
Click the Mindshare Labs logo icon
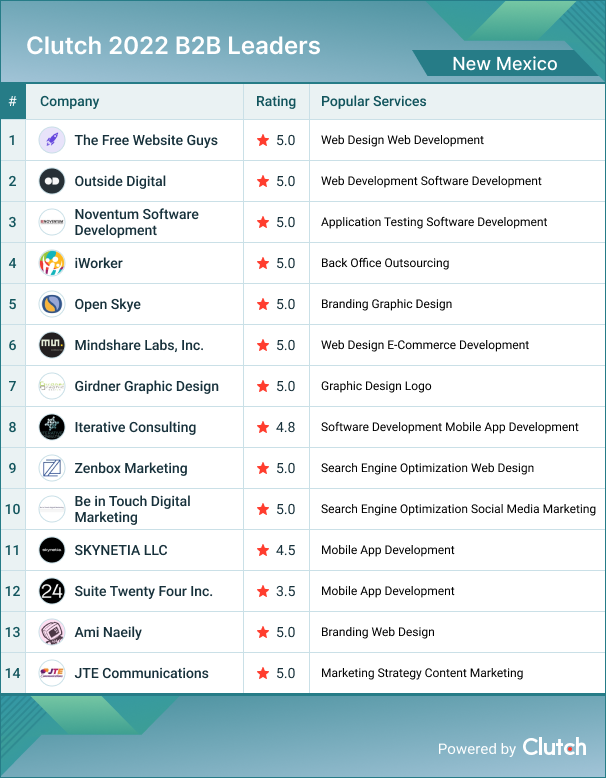tap(52, 345)
